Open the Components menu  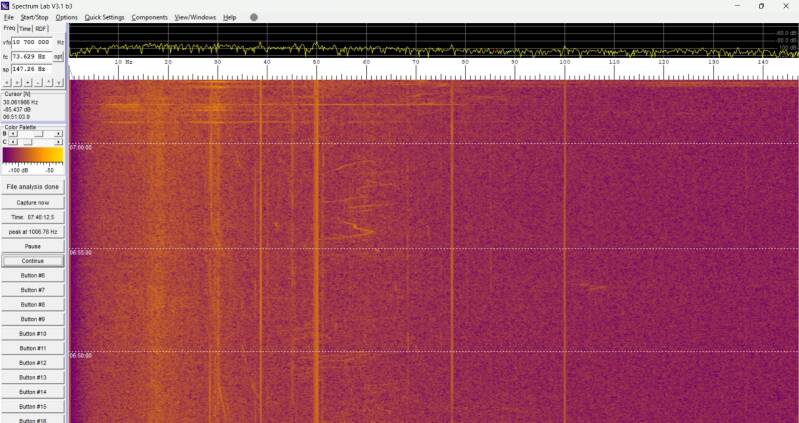(149, 17)
